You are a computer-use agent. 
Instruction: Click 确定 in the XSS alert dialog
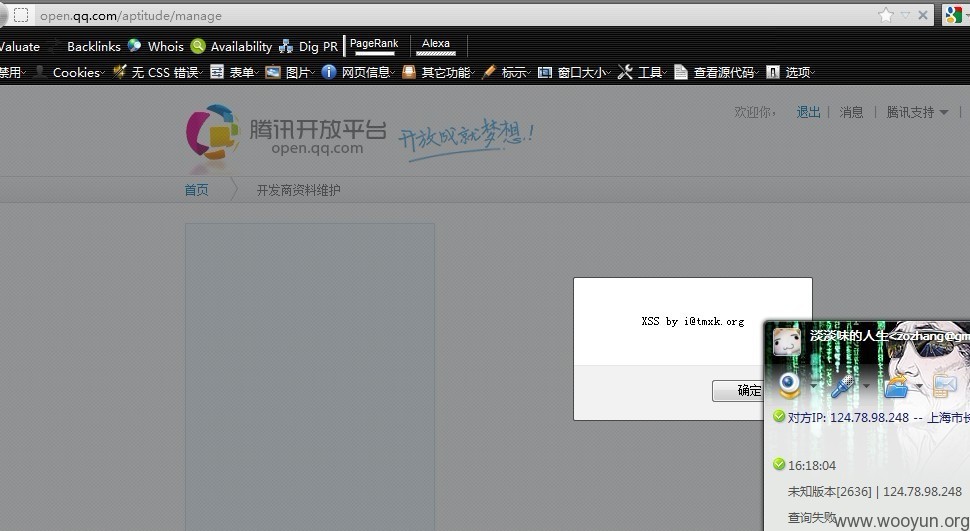tap(739, 391)
